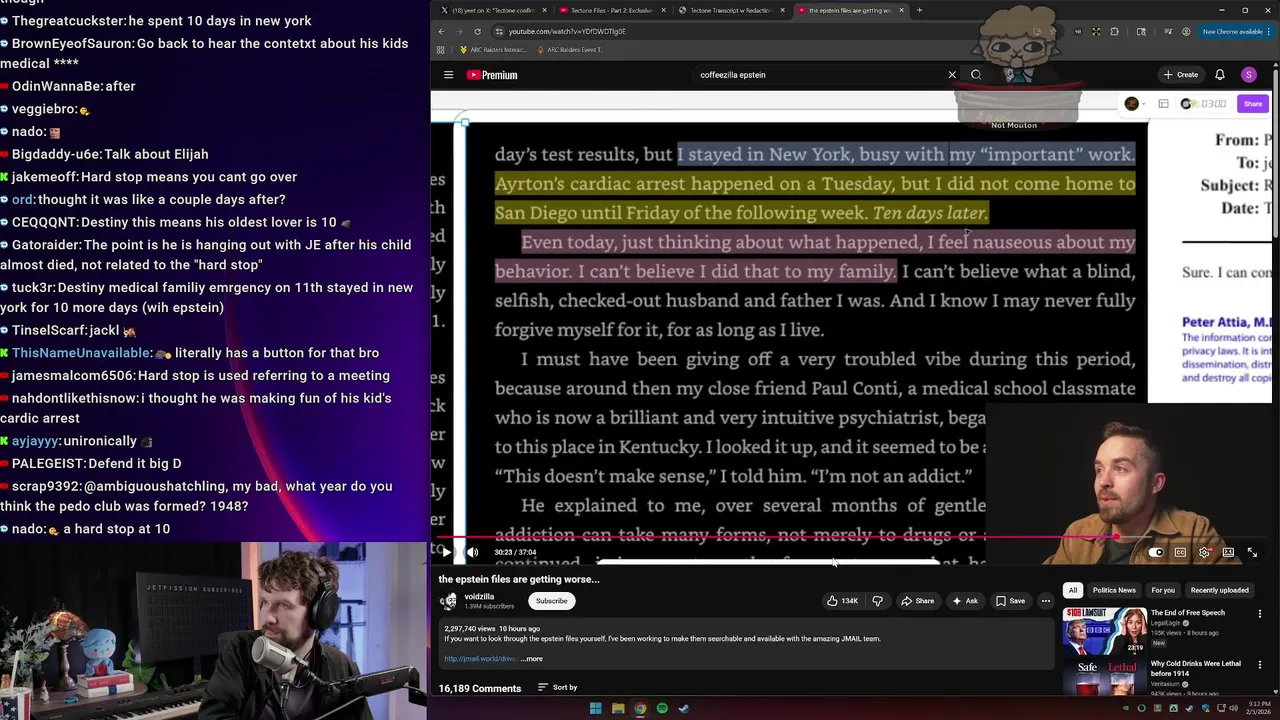Enter fullscreen on the video player
Viewport: 1280px width, 720px height.
(1252, 552)
